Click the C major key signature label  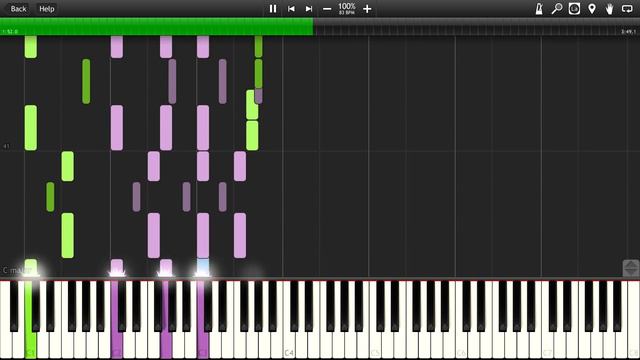(17, 270)
